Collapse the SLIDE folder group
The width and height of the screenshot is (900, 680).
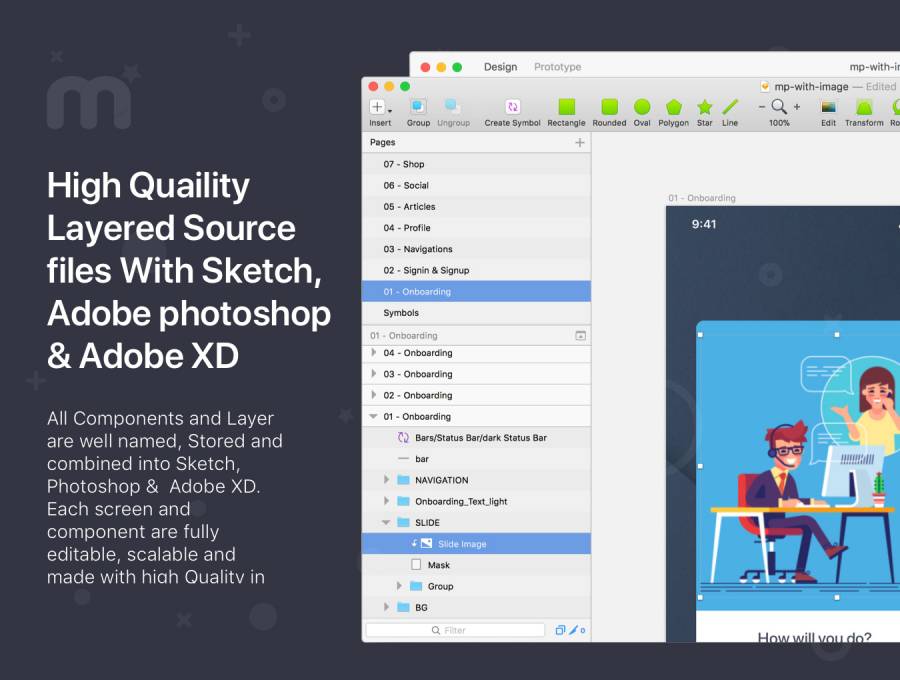pos(387,522)
